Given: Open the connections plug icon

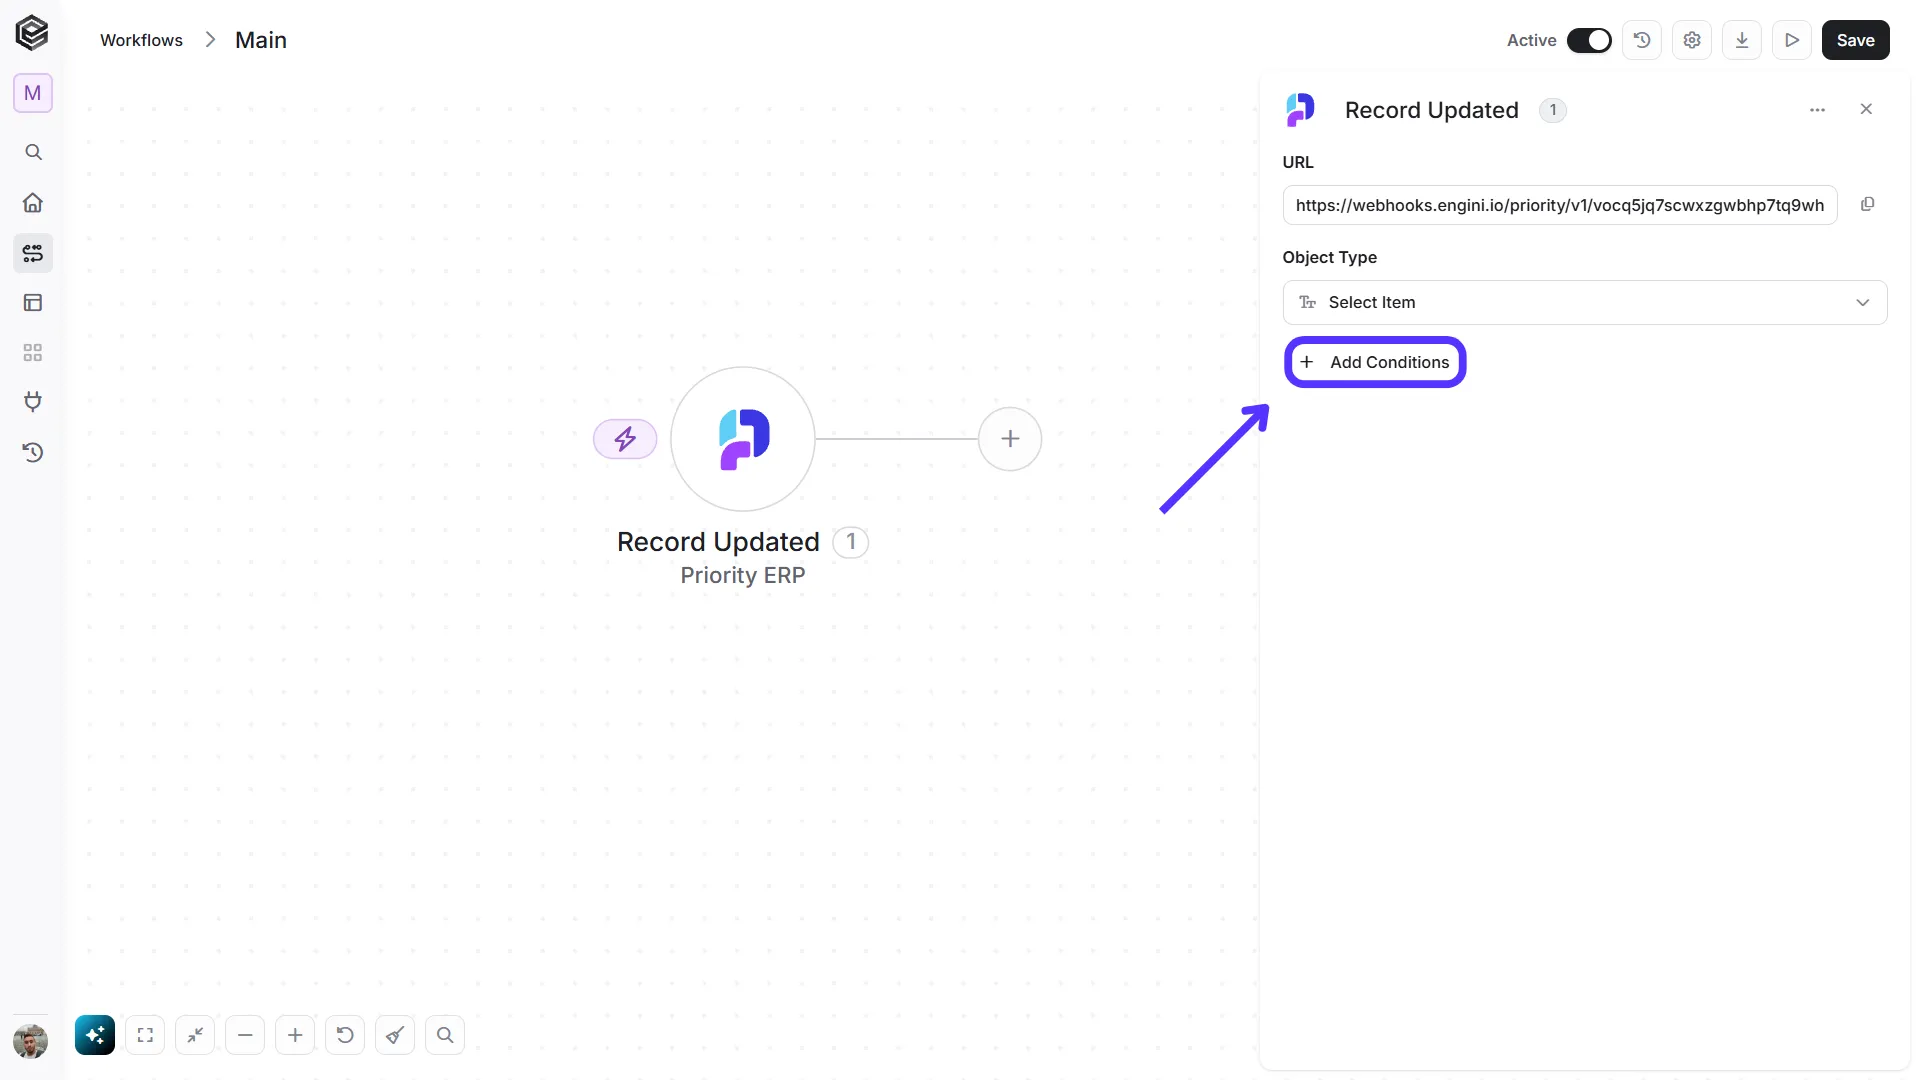Looking at the screenshot, I should (33, 402).
